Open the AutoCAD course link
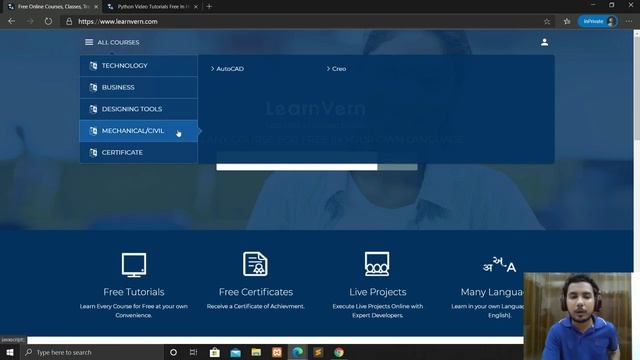This screenshot has height=360, width=640. (230, 69)
